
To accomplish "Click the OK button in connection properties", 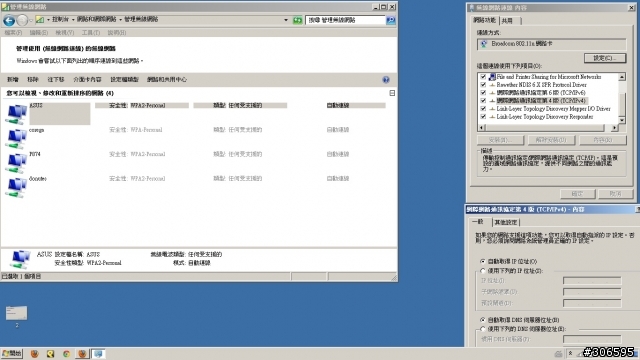I will (x=578, y=194).
